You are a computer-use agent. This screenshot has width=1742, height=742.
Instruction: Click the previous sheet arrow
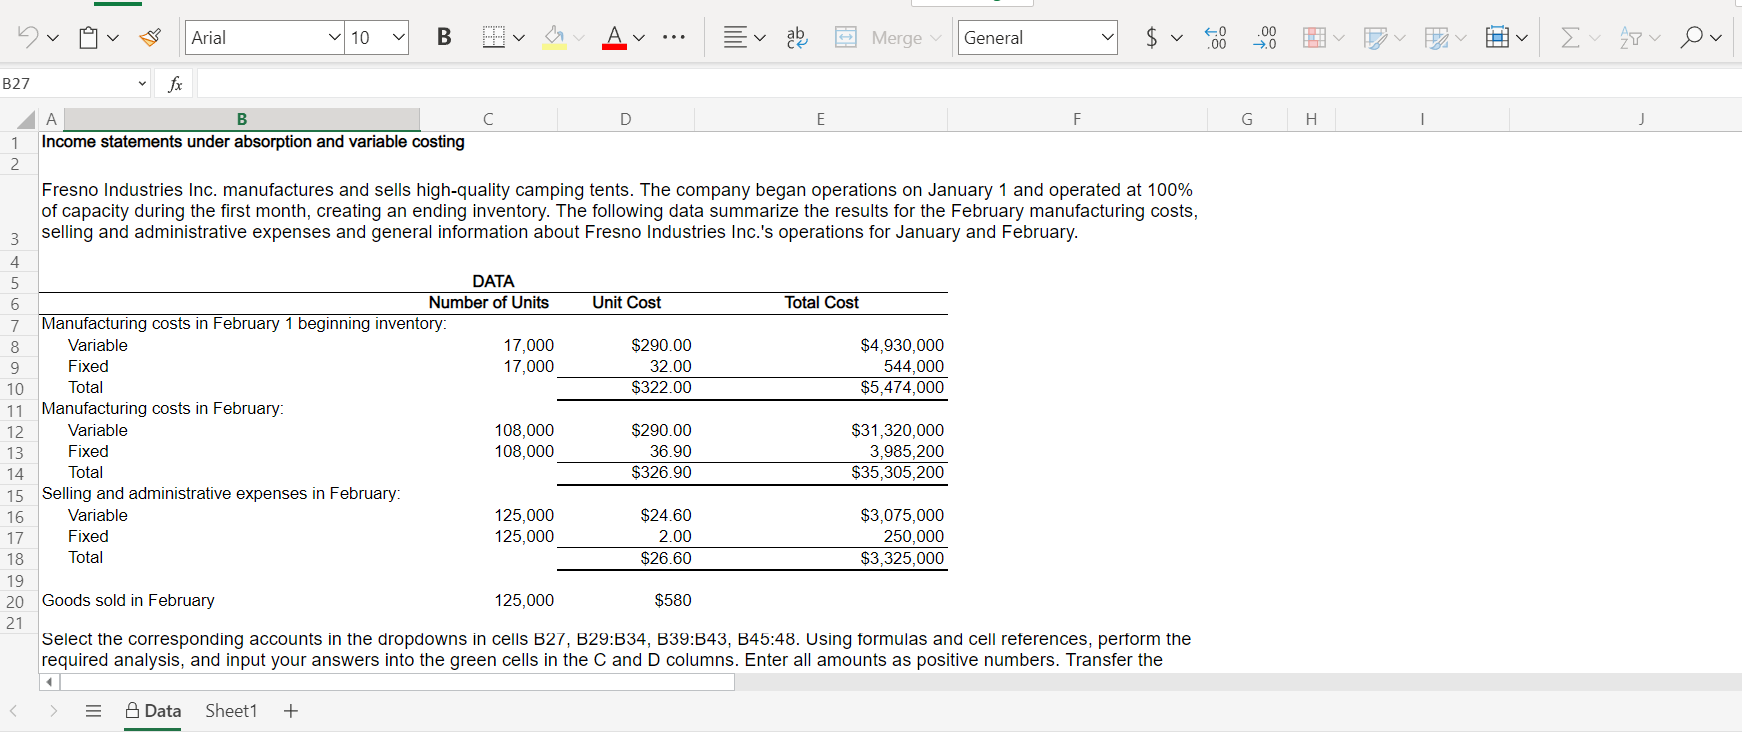[x=14, y=711]
